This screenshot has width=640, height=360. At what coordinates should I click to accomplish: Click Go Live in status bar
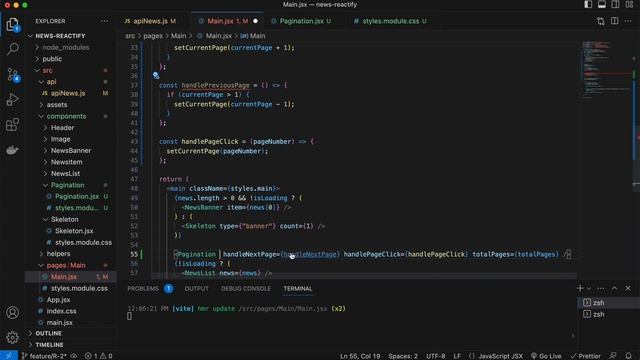546,356
